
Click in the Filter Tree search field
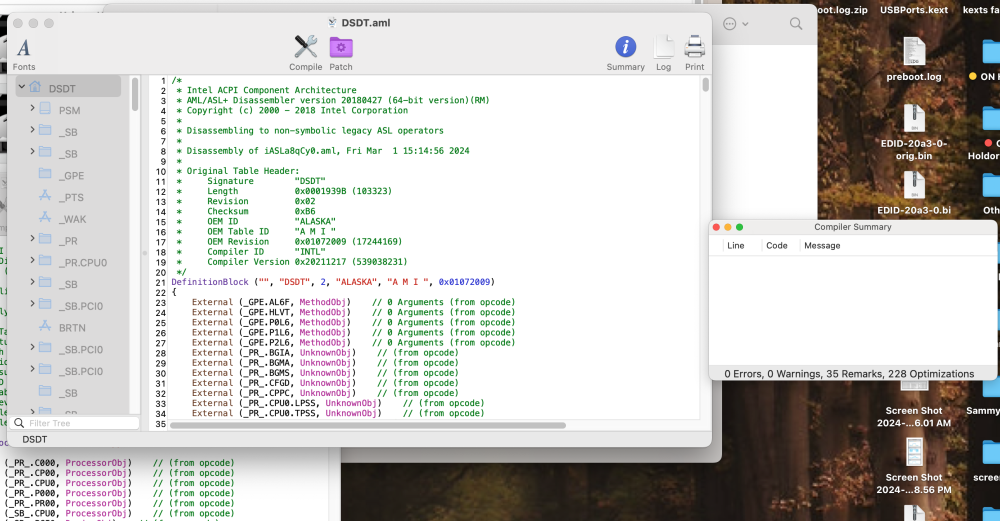(75, 423)
